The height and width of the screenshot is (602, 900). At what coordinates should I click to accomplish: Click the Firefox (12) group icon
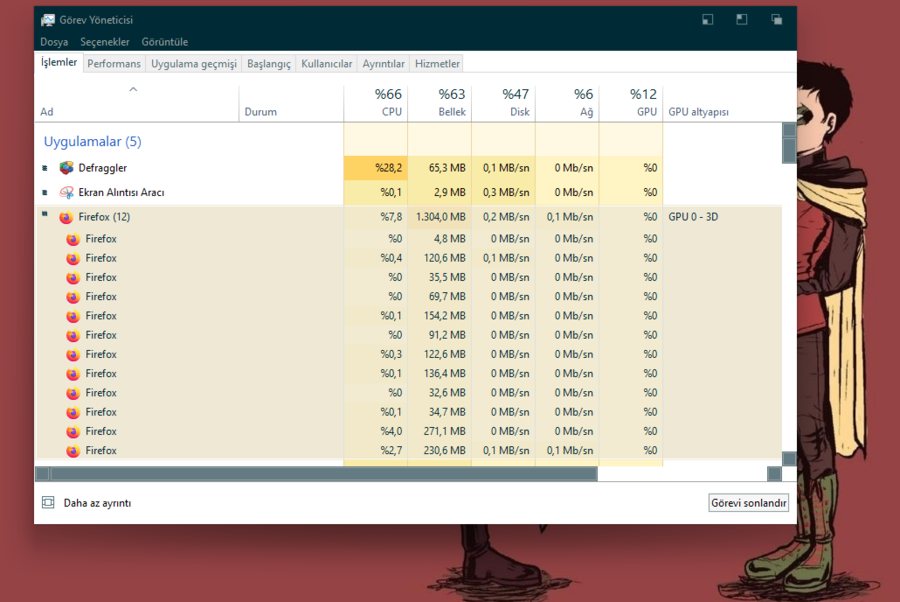pyautogui.click(x=66, y=217)
